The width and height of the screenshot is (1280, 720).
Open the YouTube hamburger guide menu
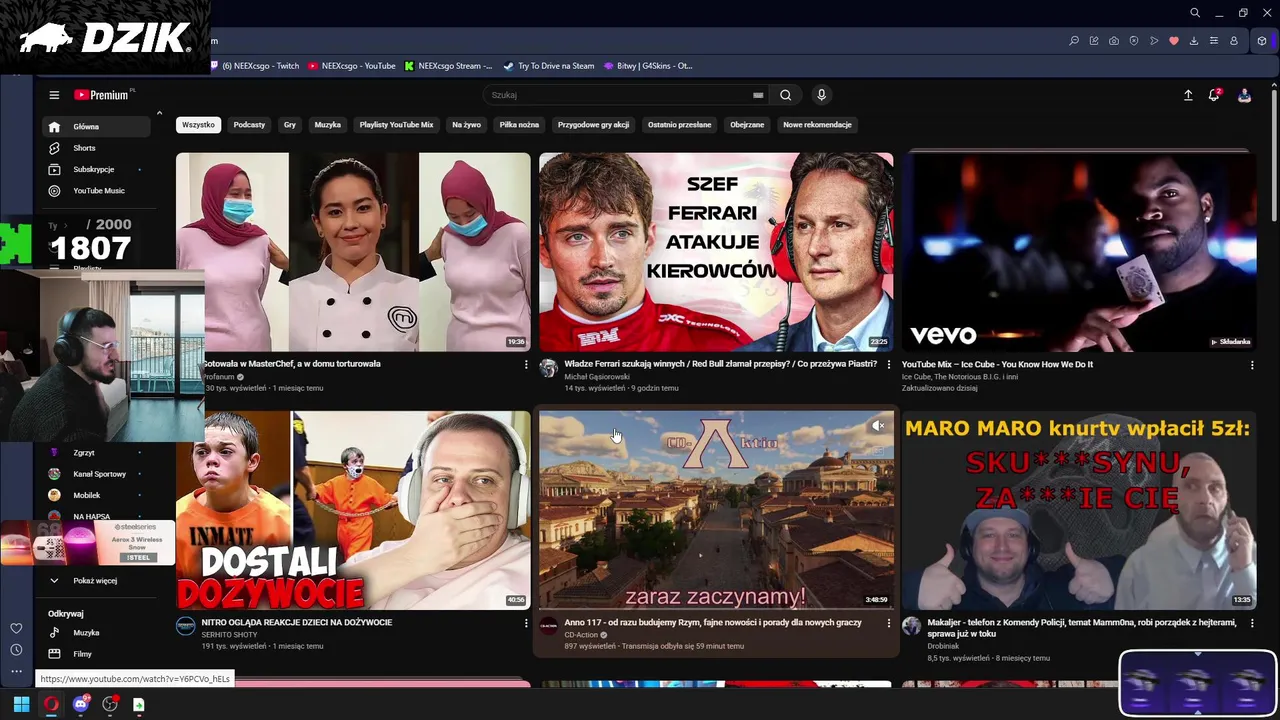click(x=54, y=95)
